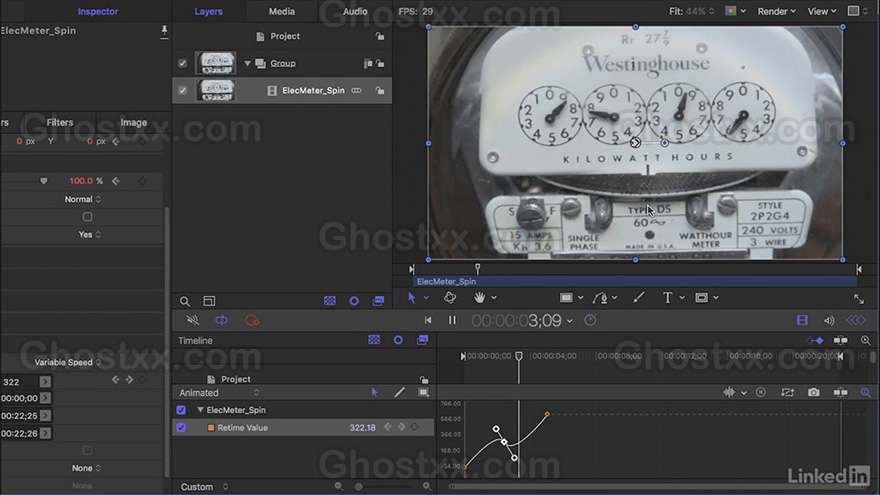The height and width of the screenshot is (495, 880).
Task: Open the Fit zoom level dropdown
Action: [x=691, y=11]
